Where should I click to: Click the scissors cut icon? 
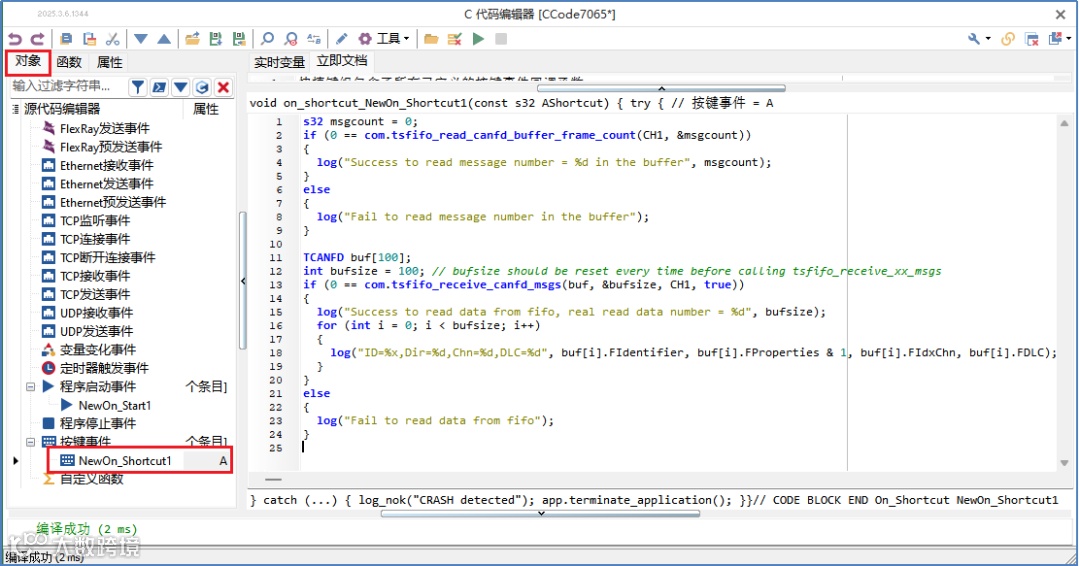pyautogui.click(x=113, y=39)
